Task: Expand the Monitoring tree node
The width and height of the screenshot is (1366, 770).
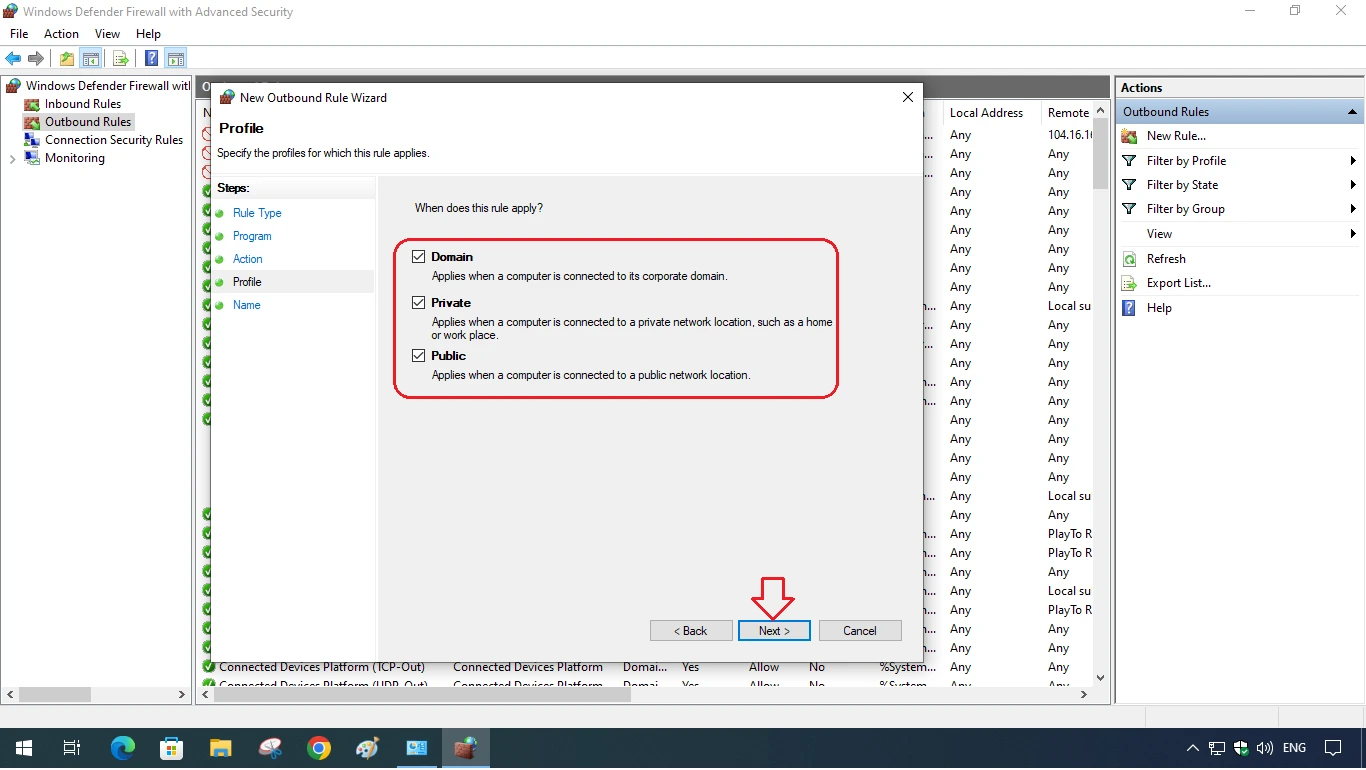Action: [13, 158]
